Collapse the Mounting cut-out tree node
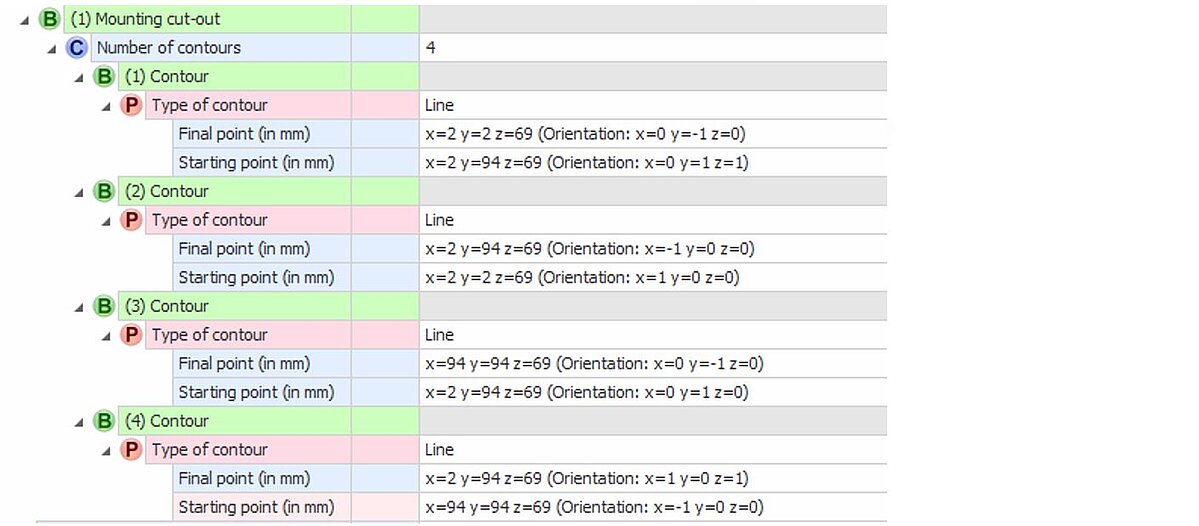 [x=23, y=20]
